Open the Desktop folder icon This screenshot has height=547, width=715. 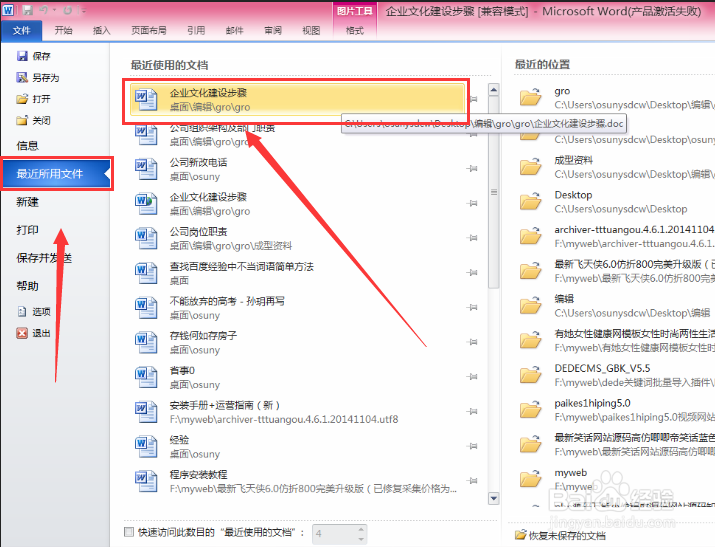[530, 201]
